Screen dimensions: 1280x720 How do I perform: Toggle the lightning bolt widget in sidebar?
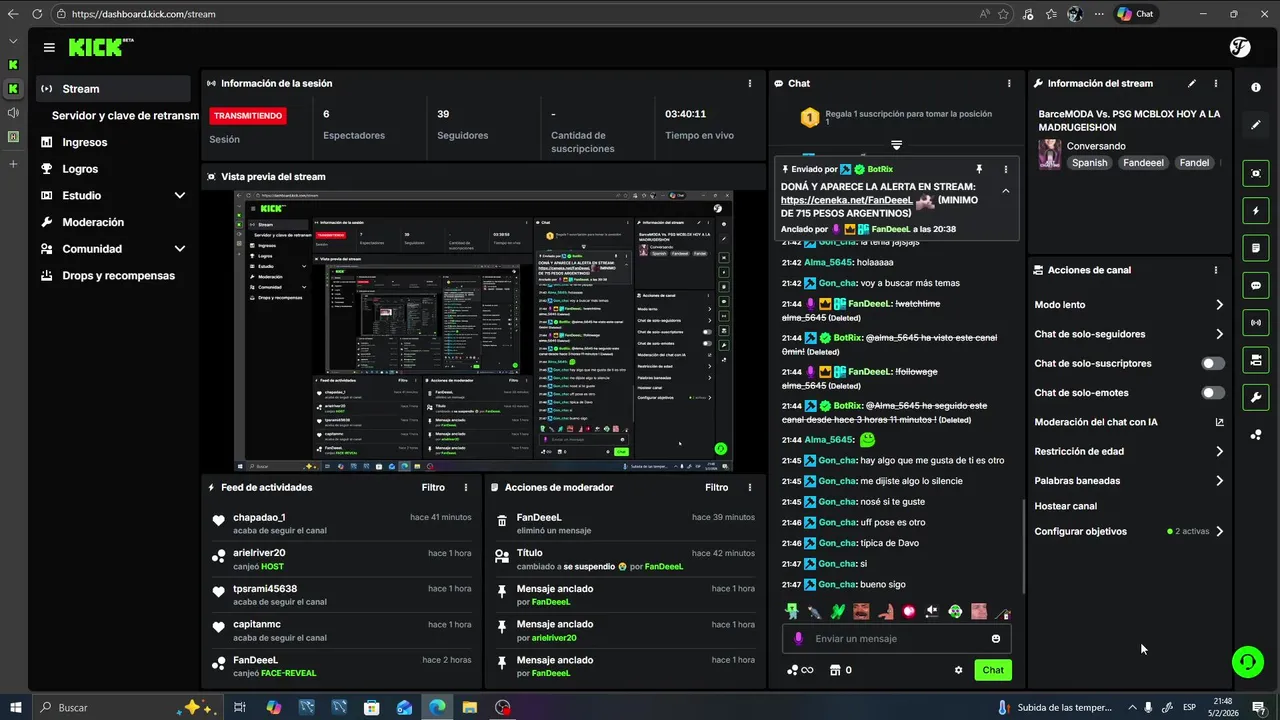[x=1256, y=211]
